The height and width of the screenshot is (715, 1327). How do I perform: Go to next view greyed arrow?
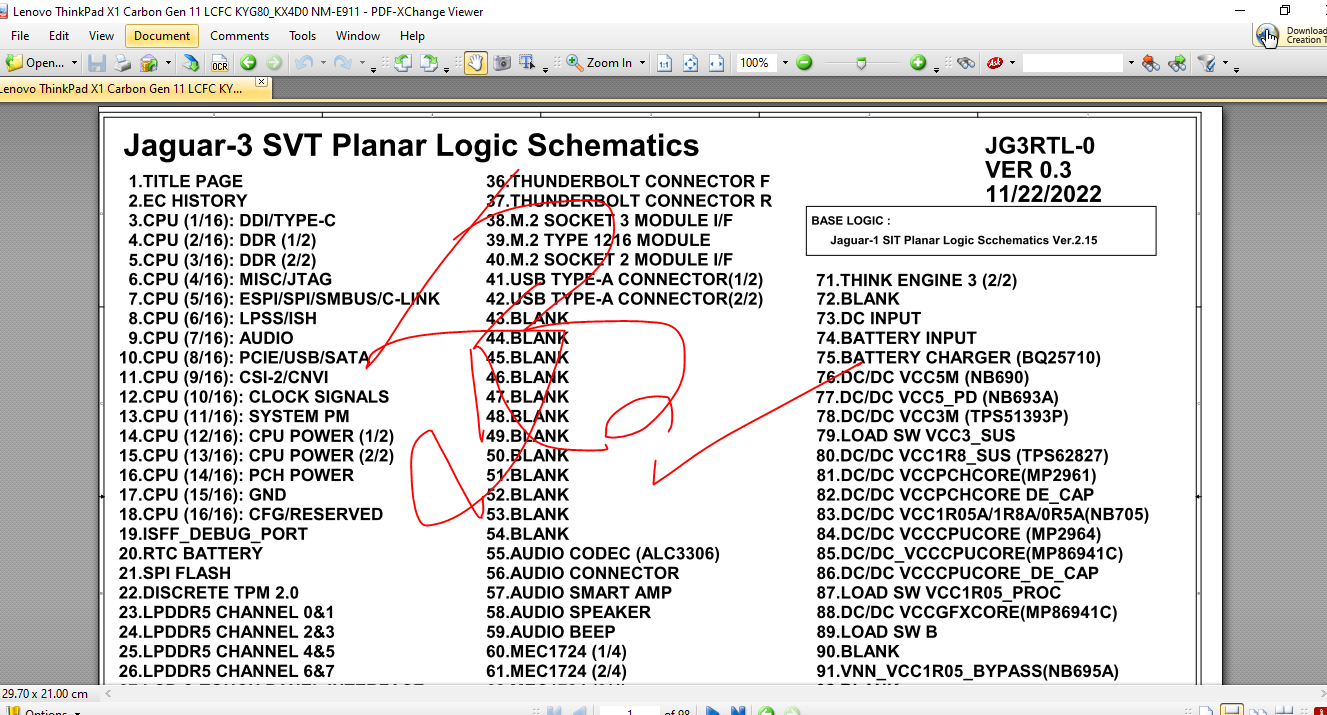pos(273,63)
